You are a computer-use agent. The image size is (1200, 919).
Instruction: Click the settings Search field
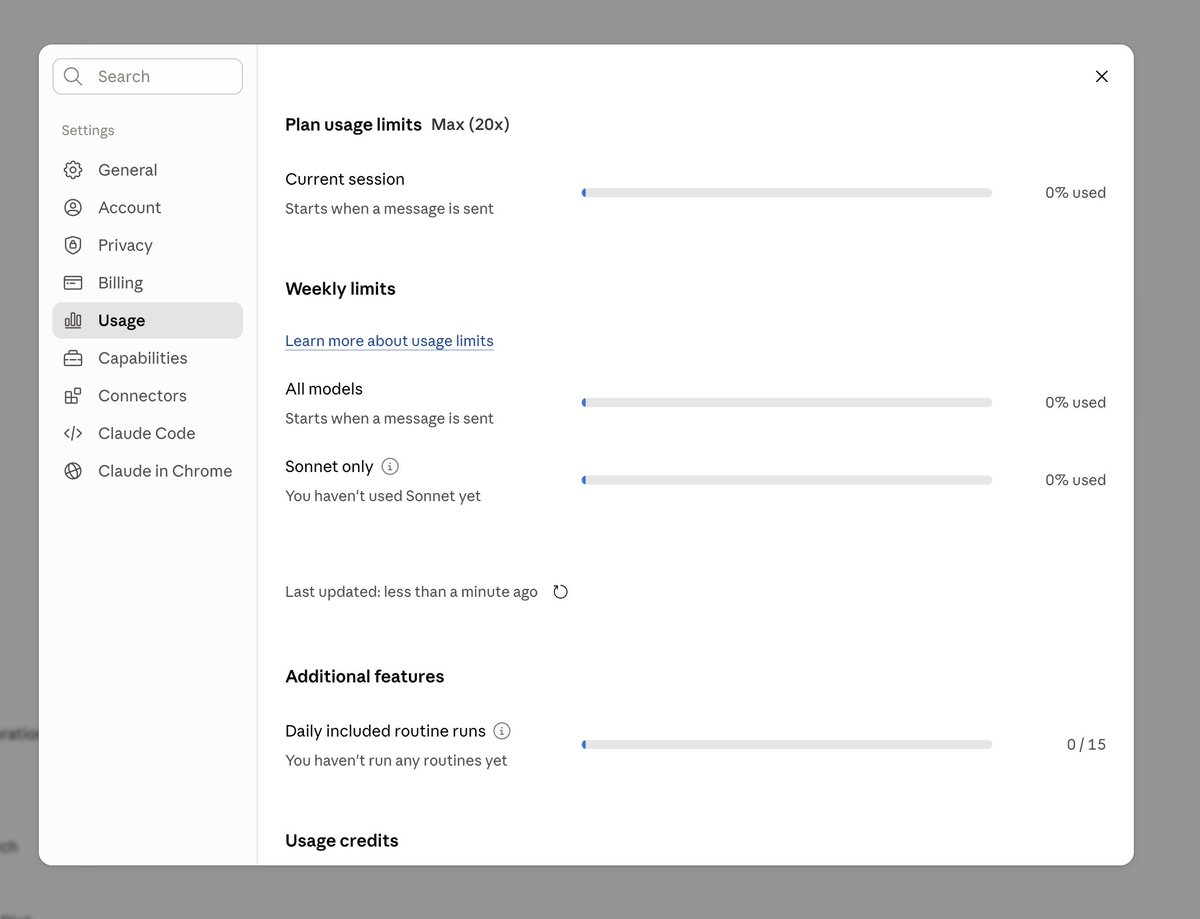pyautogui.click(x=148, y=76)
